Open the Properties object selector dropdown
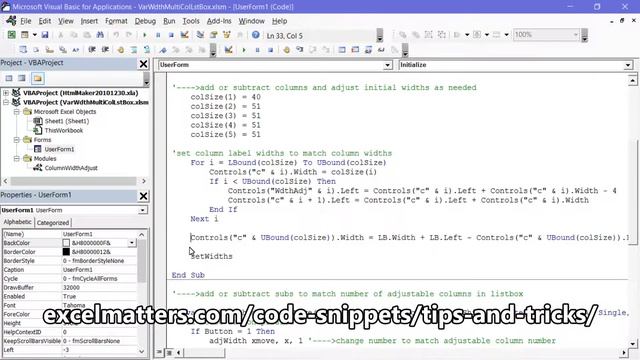Screen dimensions: 640x360 [142, 210]
